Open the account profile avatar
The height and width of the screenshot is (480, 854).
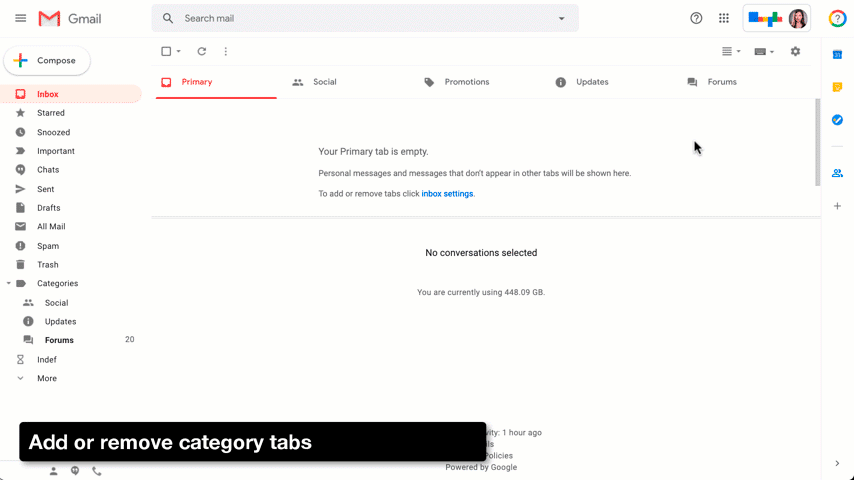pyautogui.click(x=798, y=19)
